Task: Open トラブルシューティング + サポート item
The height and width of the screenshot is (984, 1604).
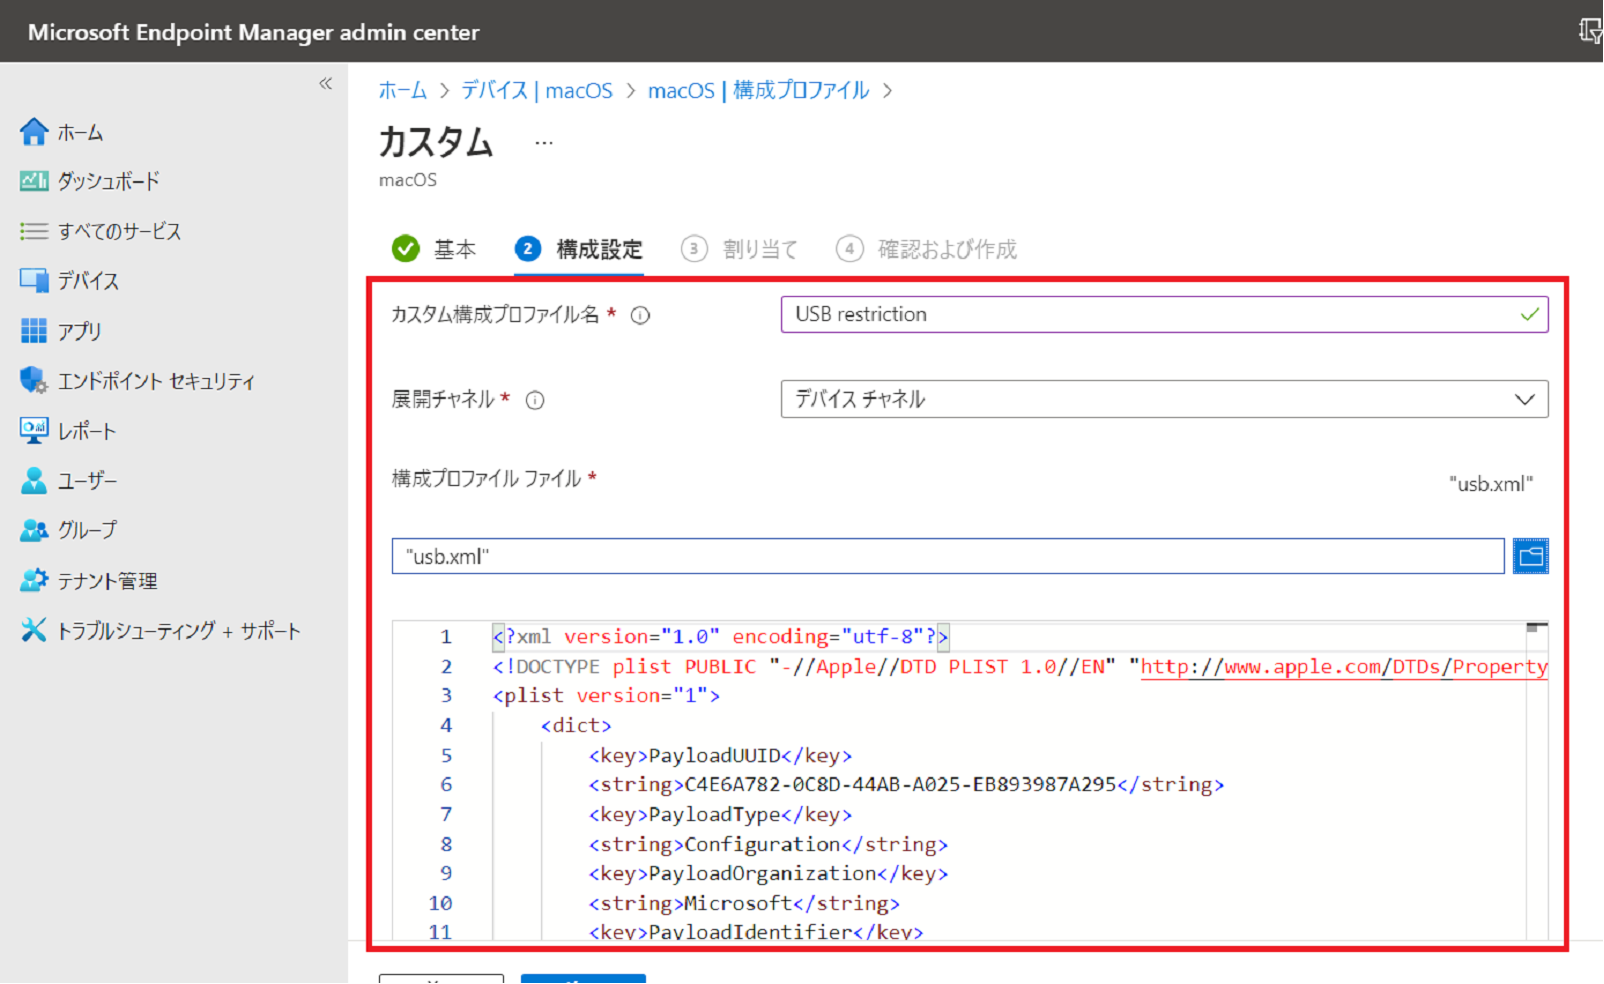Action: click(179, 631)
